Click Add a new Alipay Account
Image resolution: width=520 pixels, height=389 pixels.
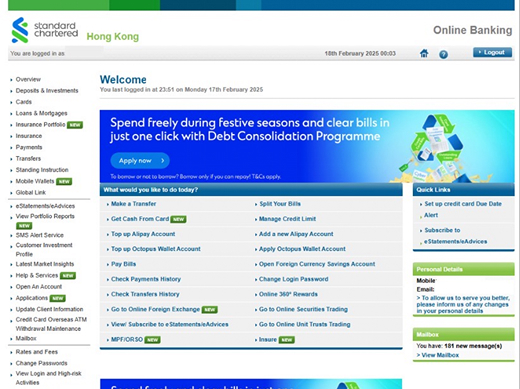pos(296,234)
